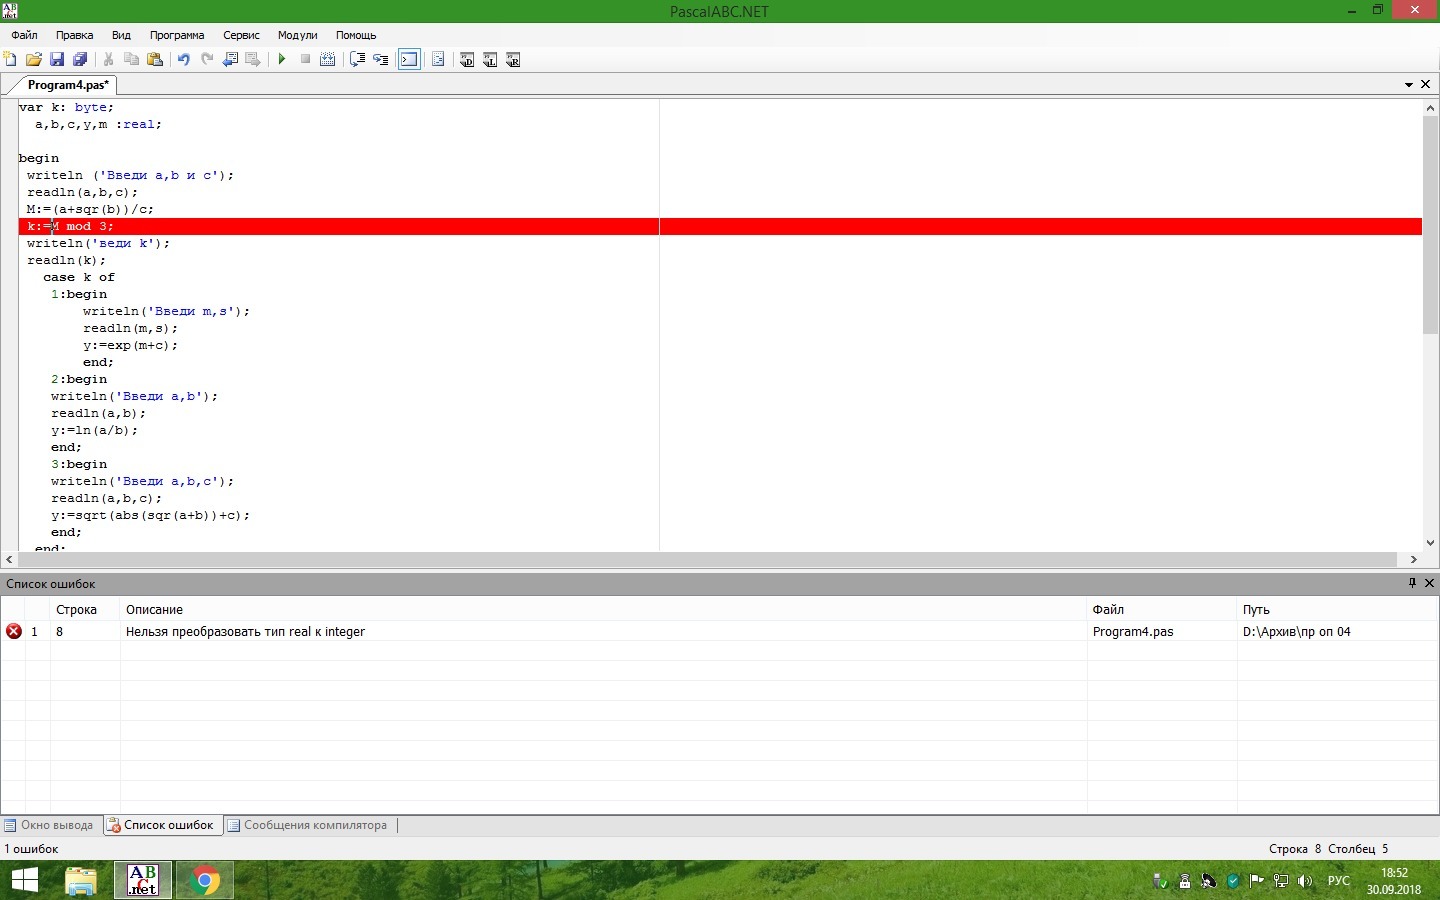
Task: Open a file using the folder icon
Action: (x=34, y=60)
